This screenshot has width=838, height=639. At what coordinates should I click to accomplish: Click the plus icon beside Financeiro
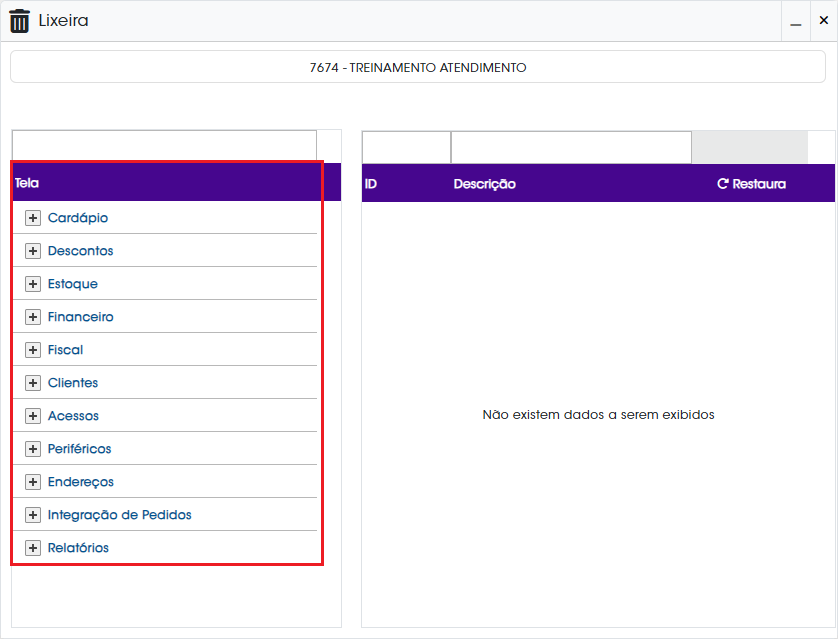tap(33, 317)
